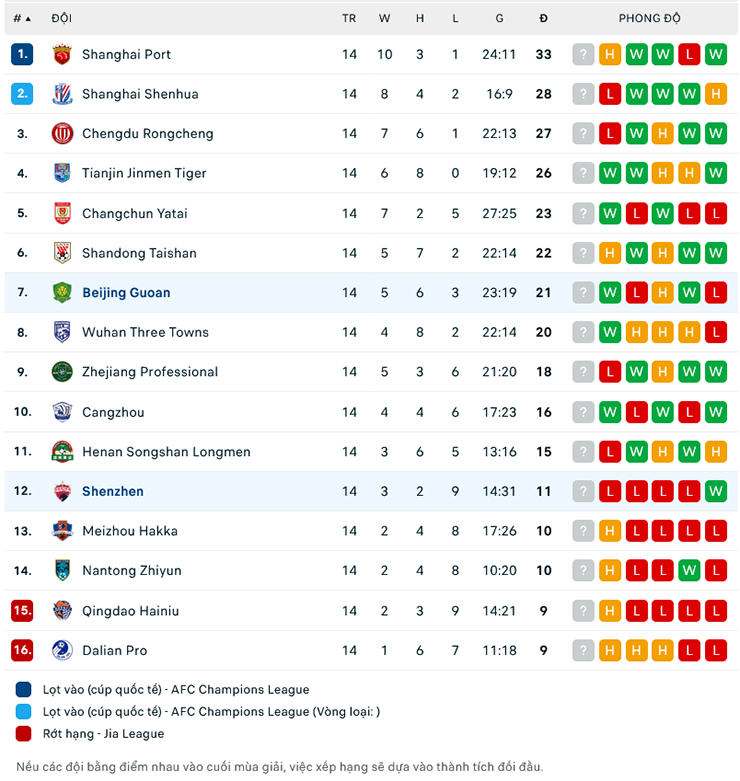Click the Beijing Guoan team badge
Screen dimensions: 740x781
(62, 293)
